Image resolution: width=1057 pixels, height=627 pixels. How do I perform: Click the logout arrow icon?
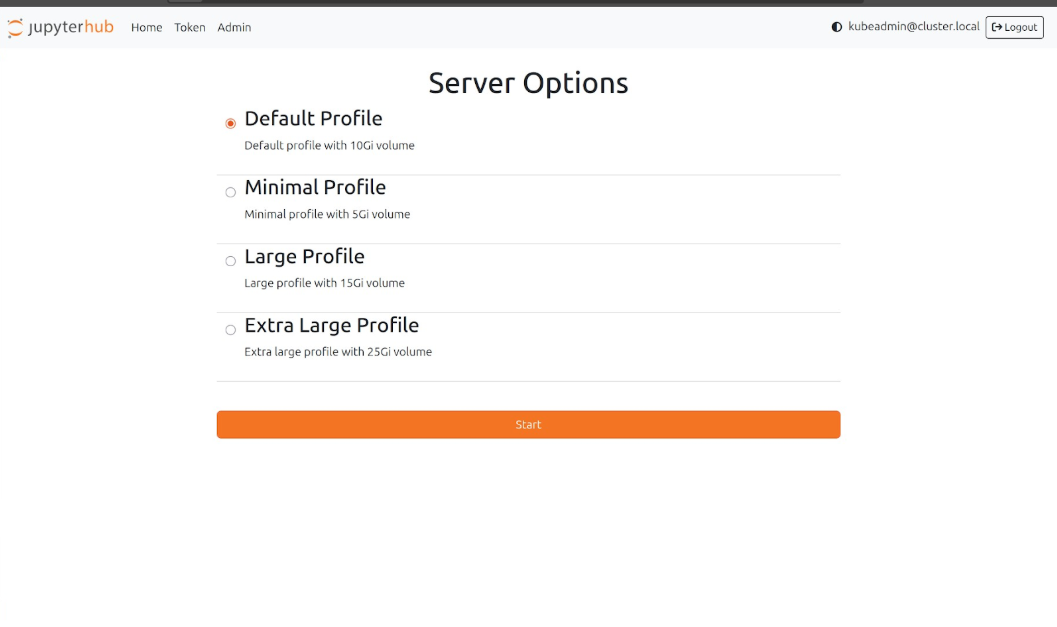(x=996, y=27)
